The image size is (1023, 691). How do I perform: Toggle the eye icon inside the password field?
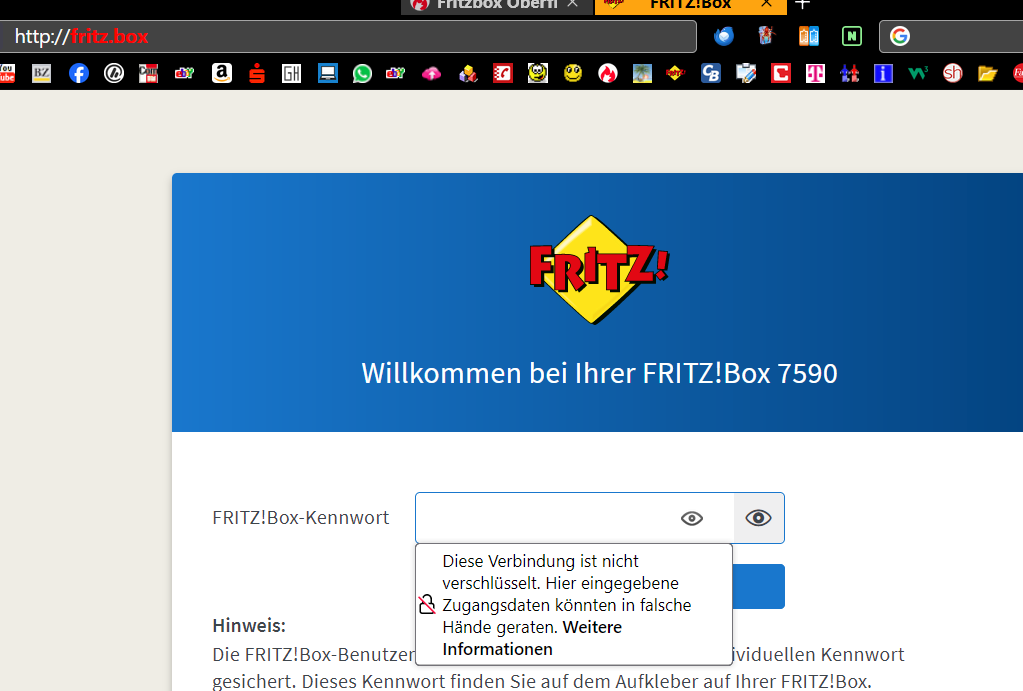pyautogui.click(x=692, y=518)
